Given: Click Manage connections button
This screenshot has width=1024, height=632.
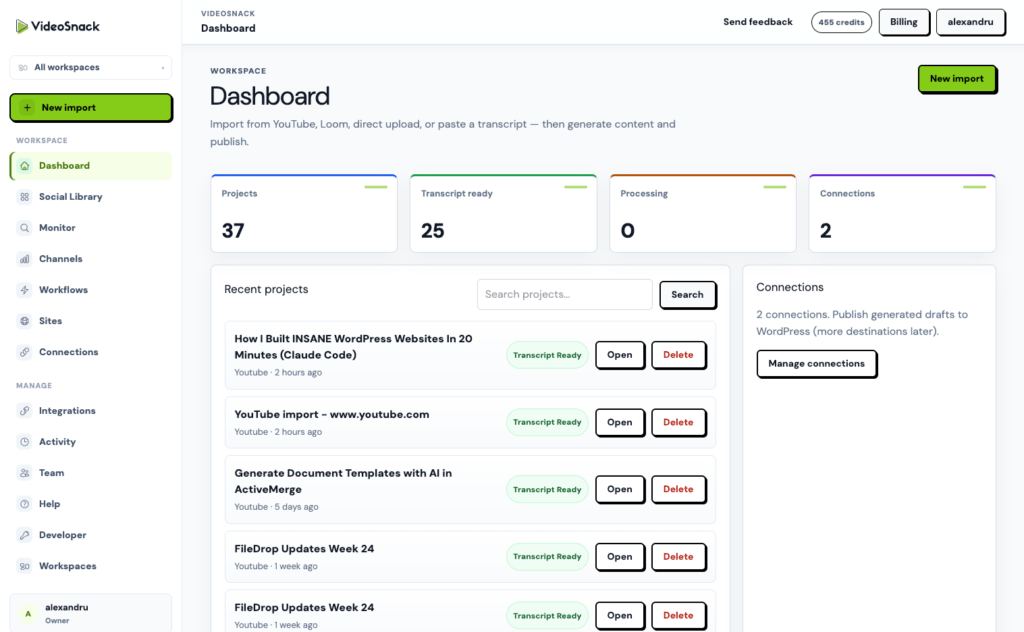Looking at the screenshot, I should (x=816, y=364).
